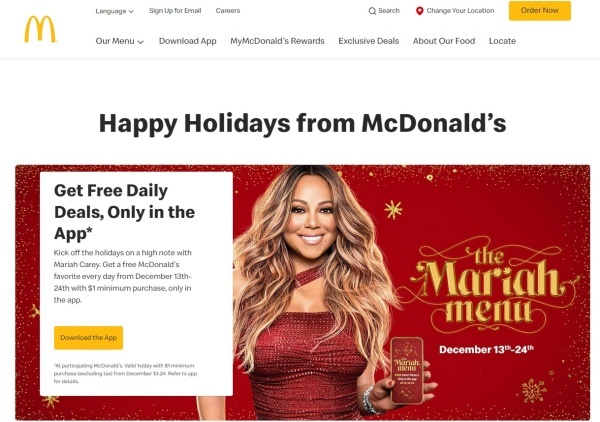Image resolution: width=600 pixels, height=422 pixels.
Task: Click the phone image in the banner
Action: [407, 370]
